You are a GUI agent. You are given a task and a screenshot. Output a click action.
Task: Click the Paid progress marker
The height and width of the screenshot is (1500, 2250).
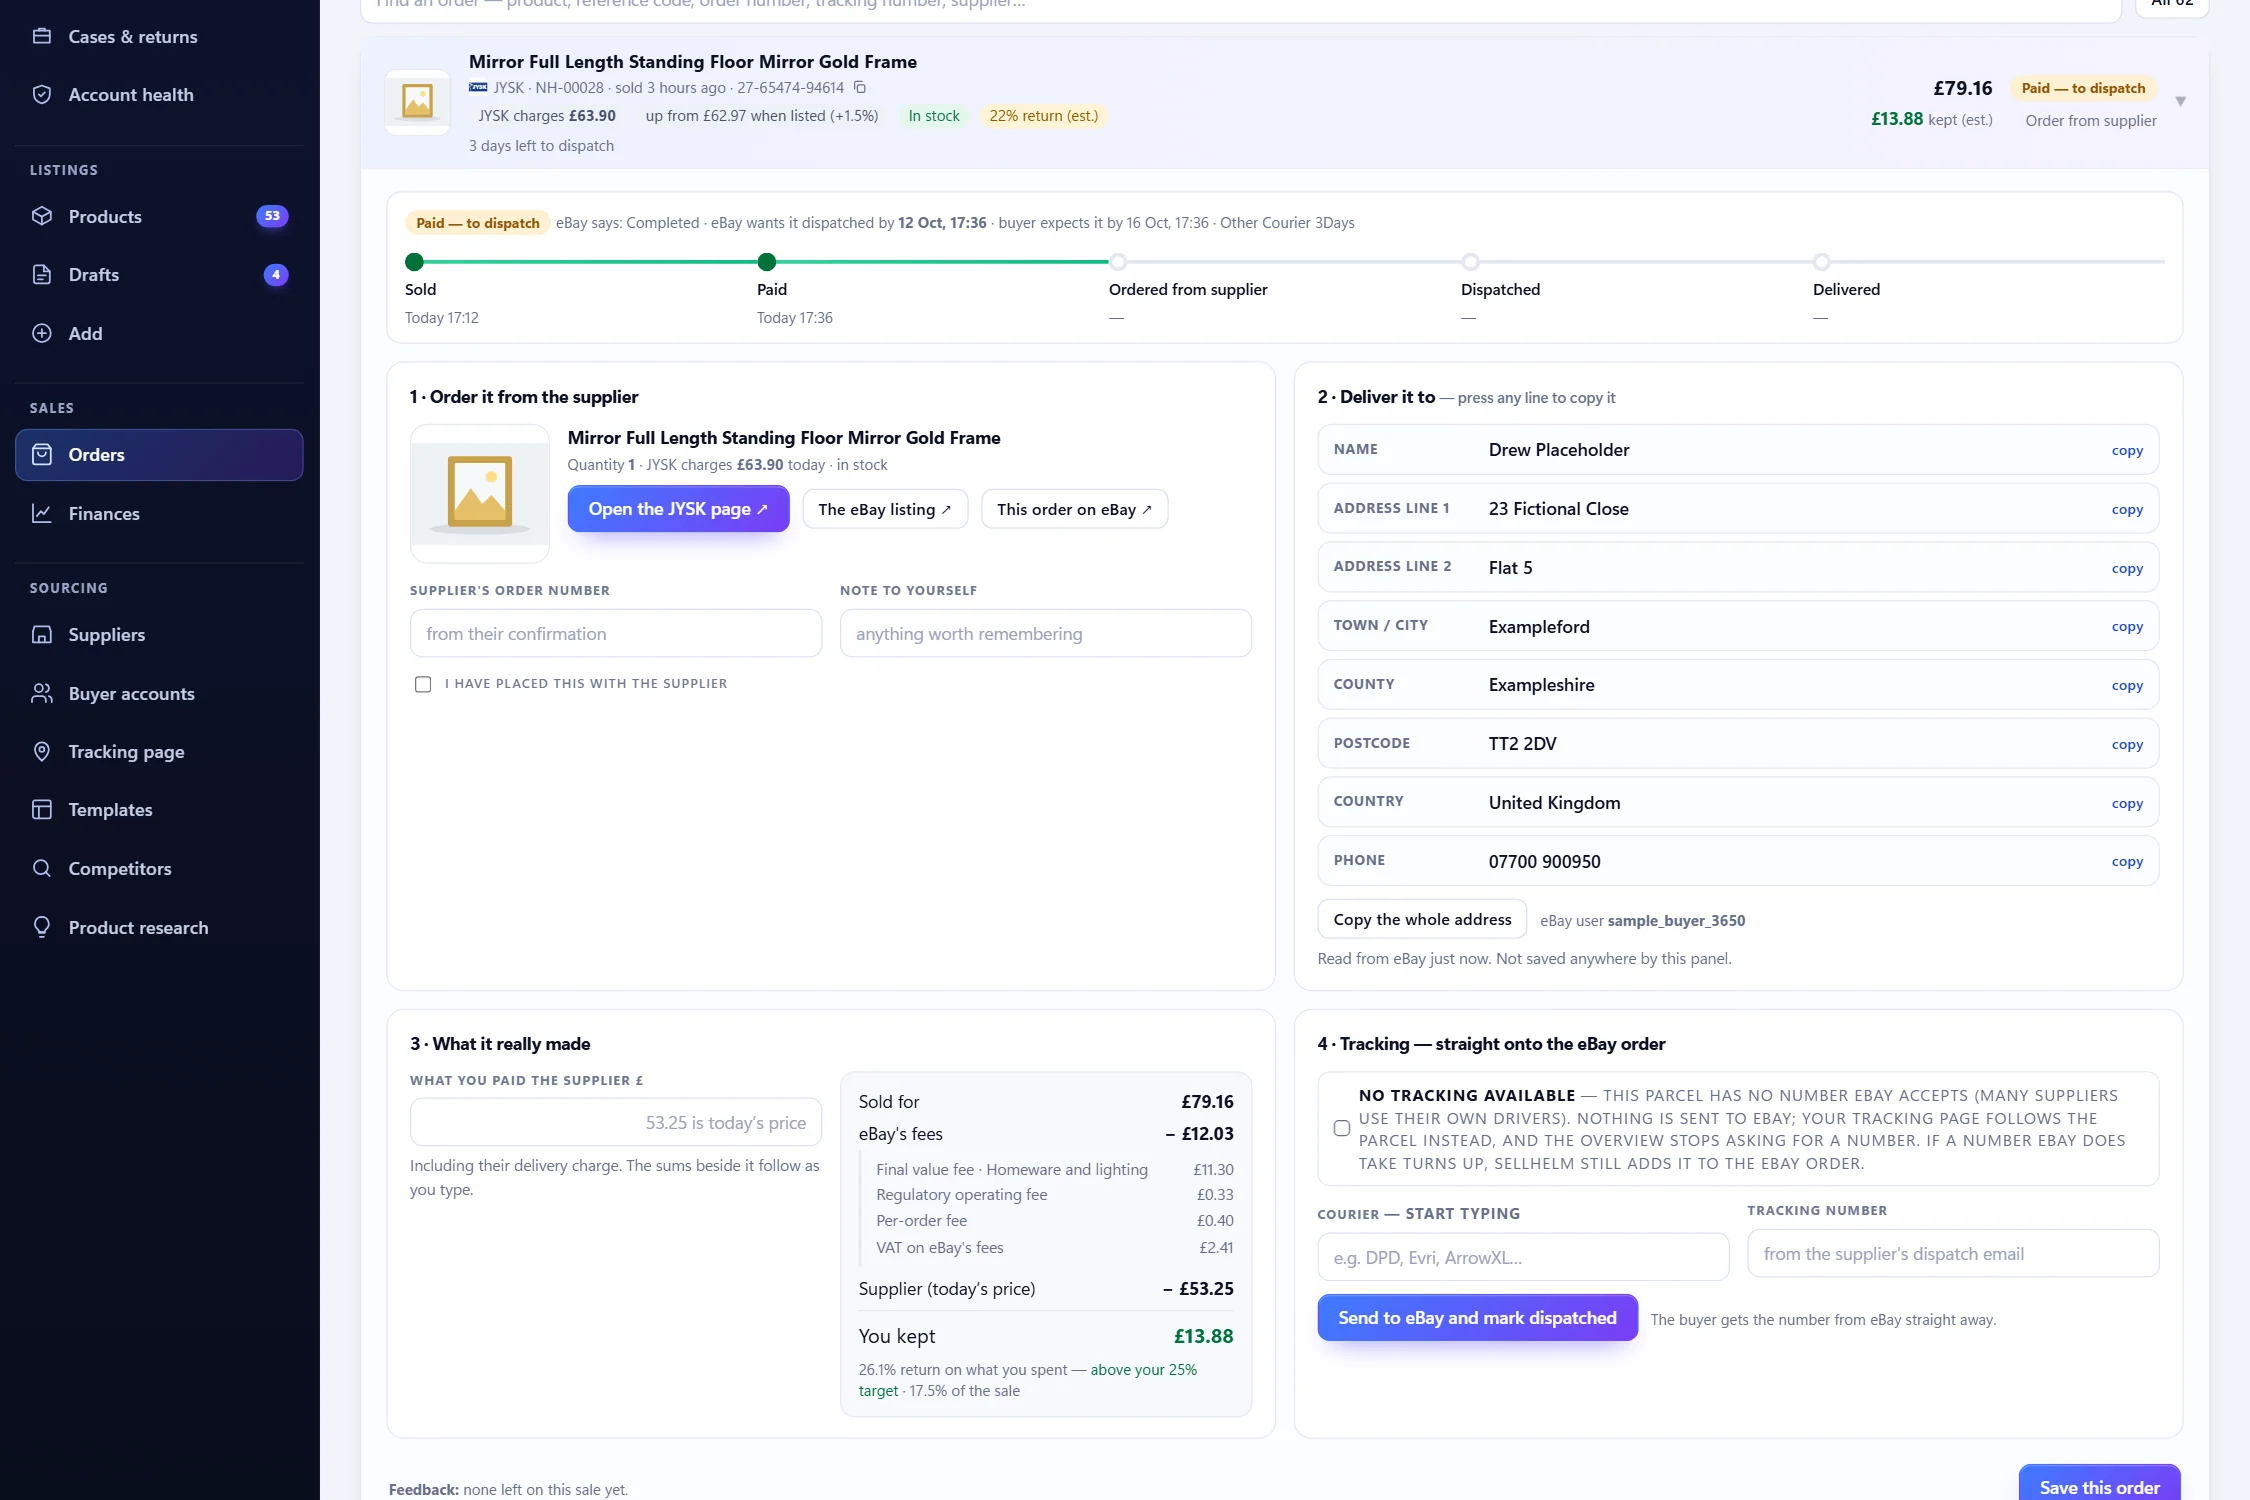click(x=767, y=262)
